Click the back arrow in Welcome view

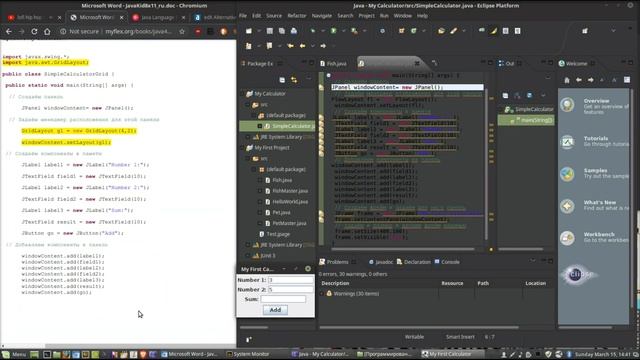579,80
